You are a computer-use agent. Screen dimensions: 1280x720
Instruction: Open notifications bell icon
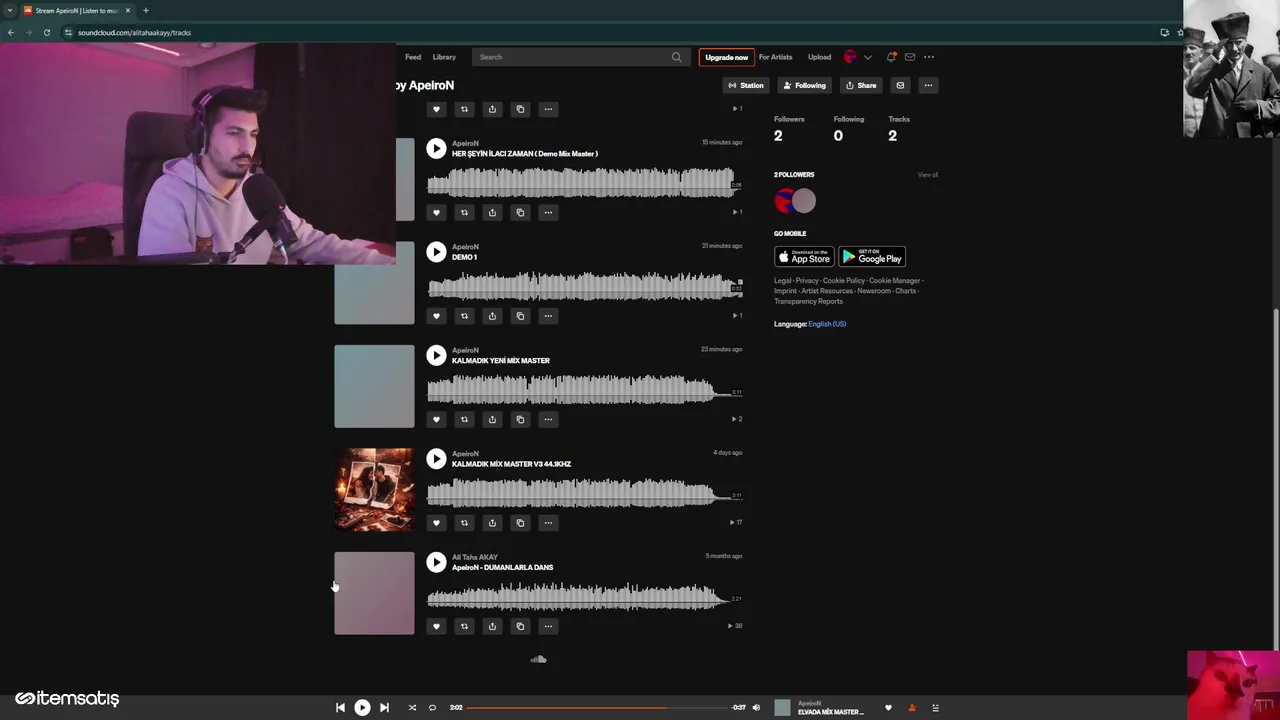point(891,57)
